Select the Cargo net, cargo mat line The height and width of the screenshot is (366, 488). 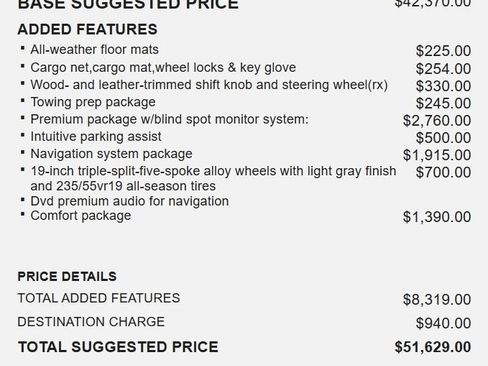pos(163,68)
